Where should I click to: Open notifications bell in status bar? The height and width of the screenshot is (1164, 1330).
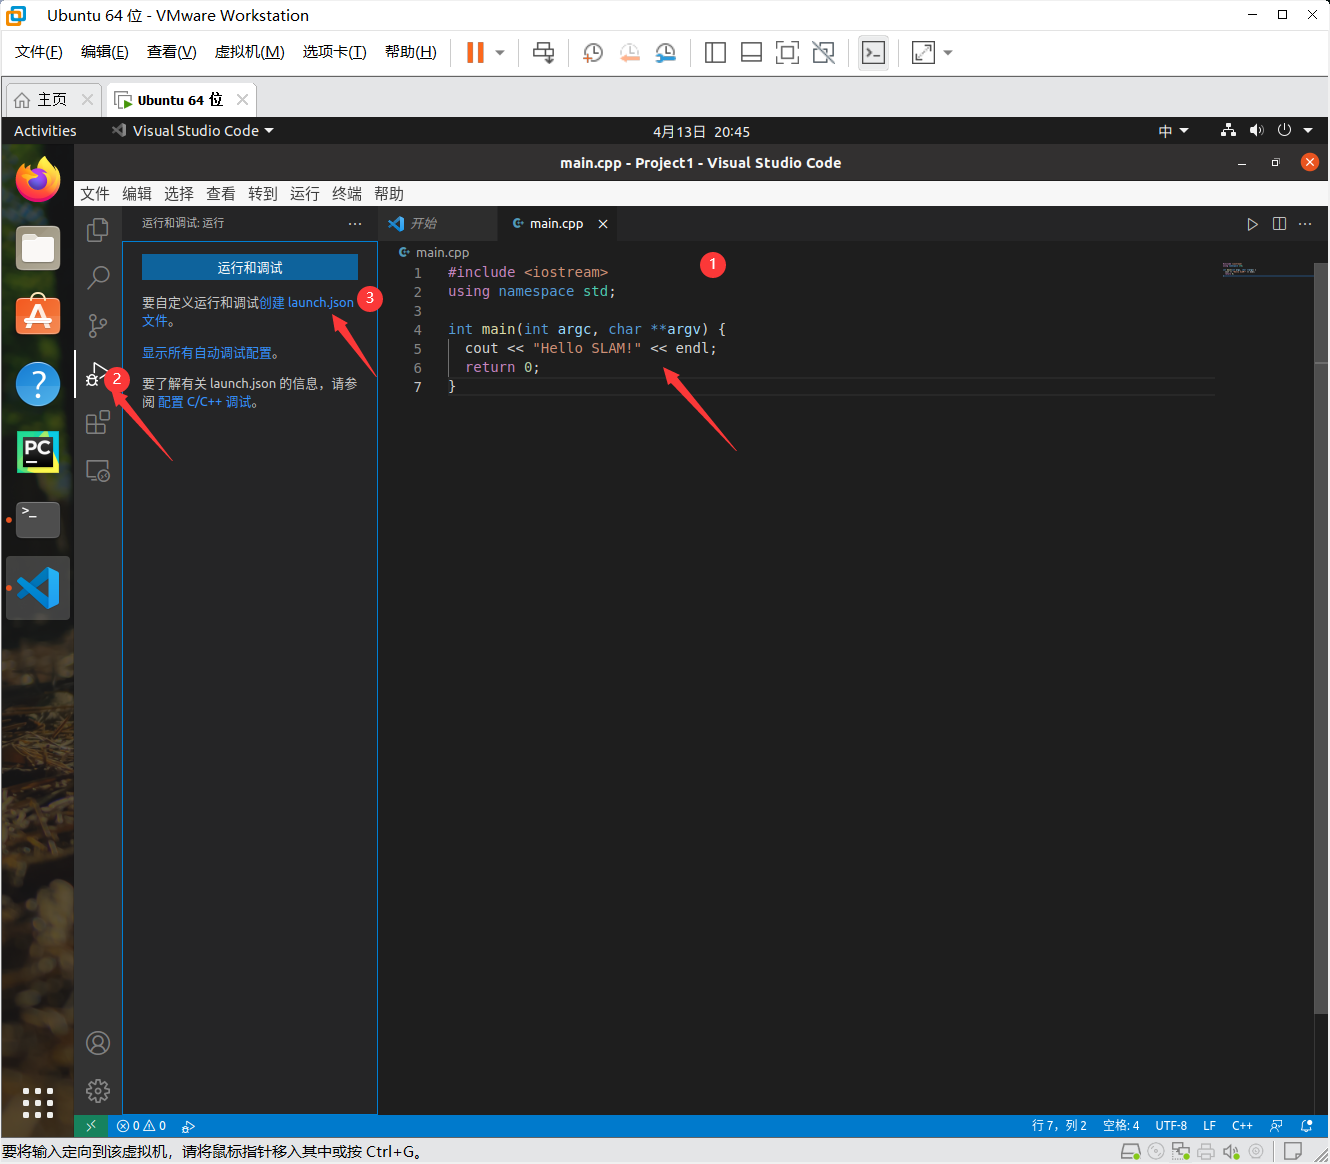pos(1306,1126)
